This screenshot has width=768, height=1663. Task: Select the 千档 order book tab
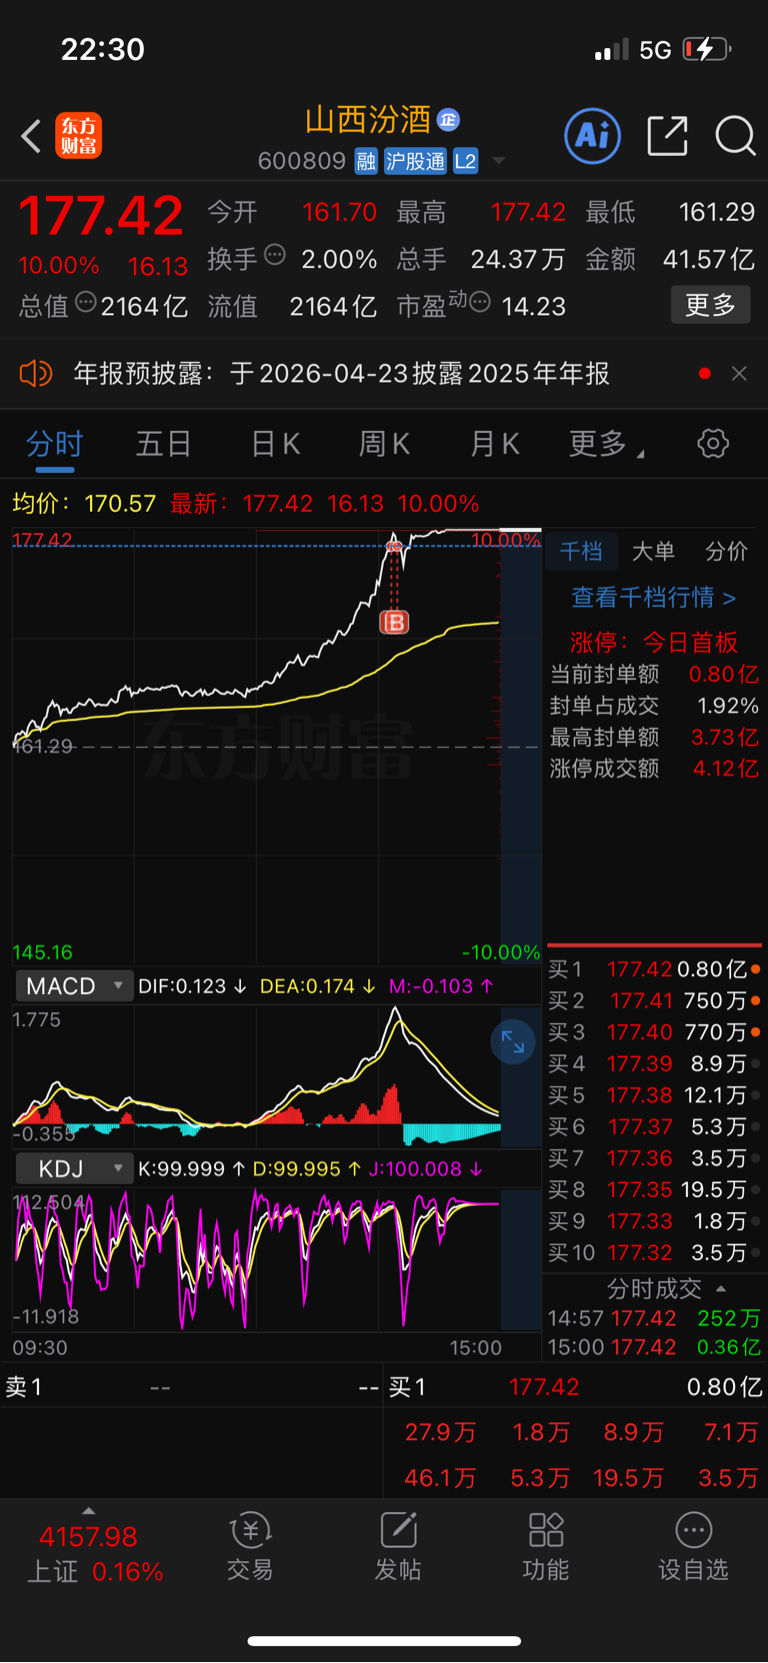point(581,551)
